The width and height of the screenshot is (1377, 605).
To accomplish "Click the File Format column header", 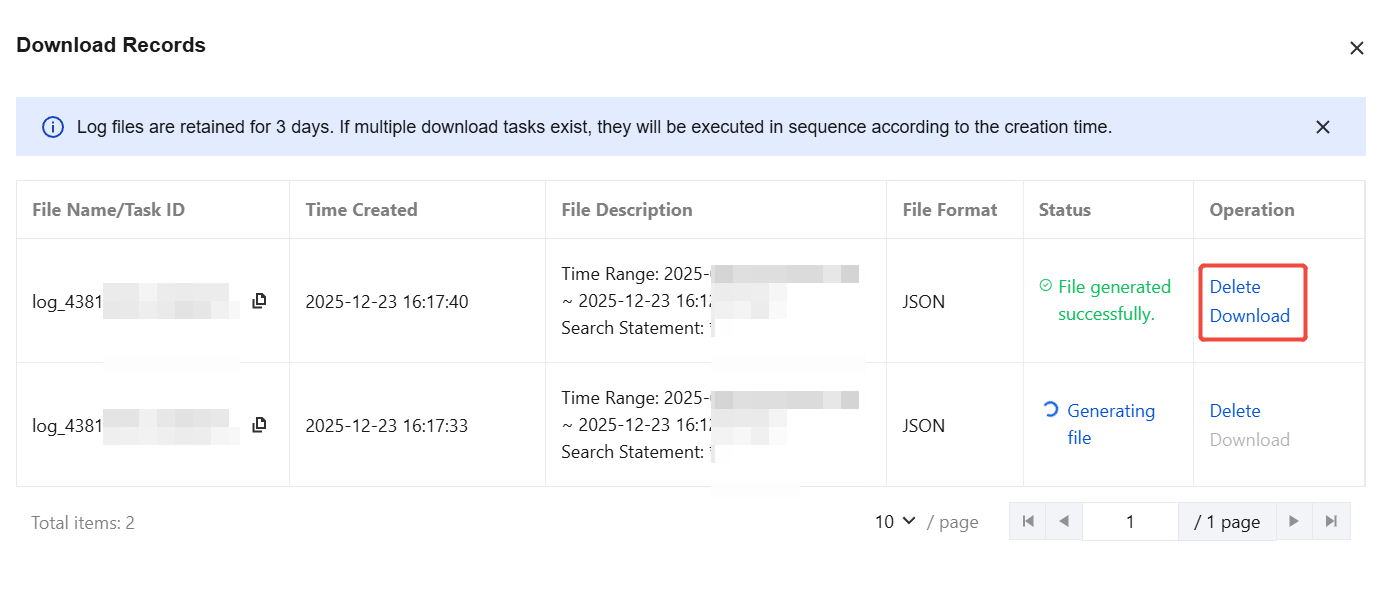I will pyautogui.click(x=949, y=210).
